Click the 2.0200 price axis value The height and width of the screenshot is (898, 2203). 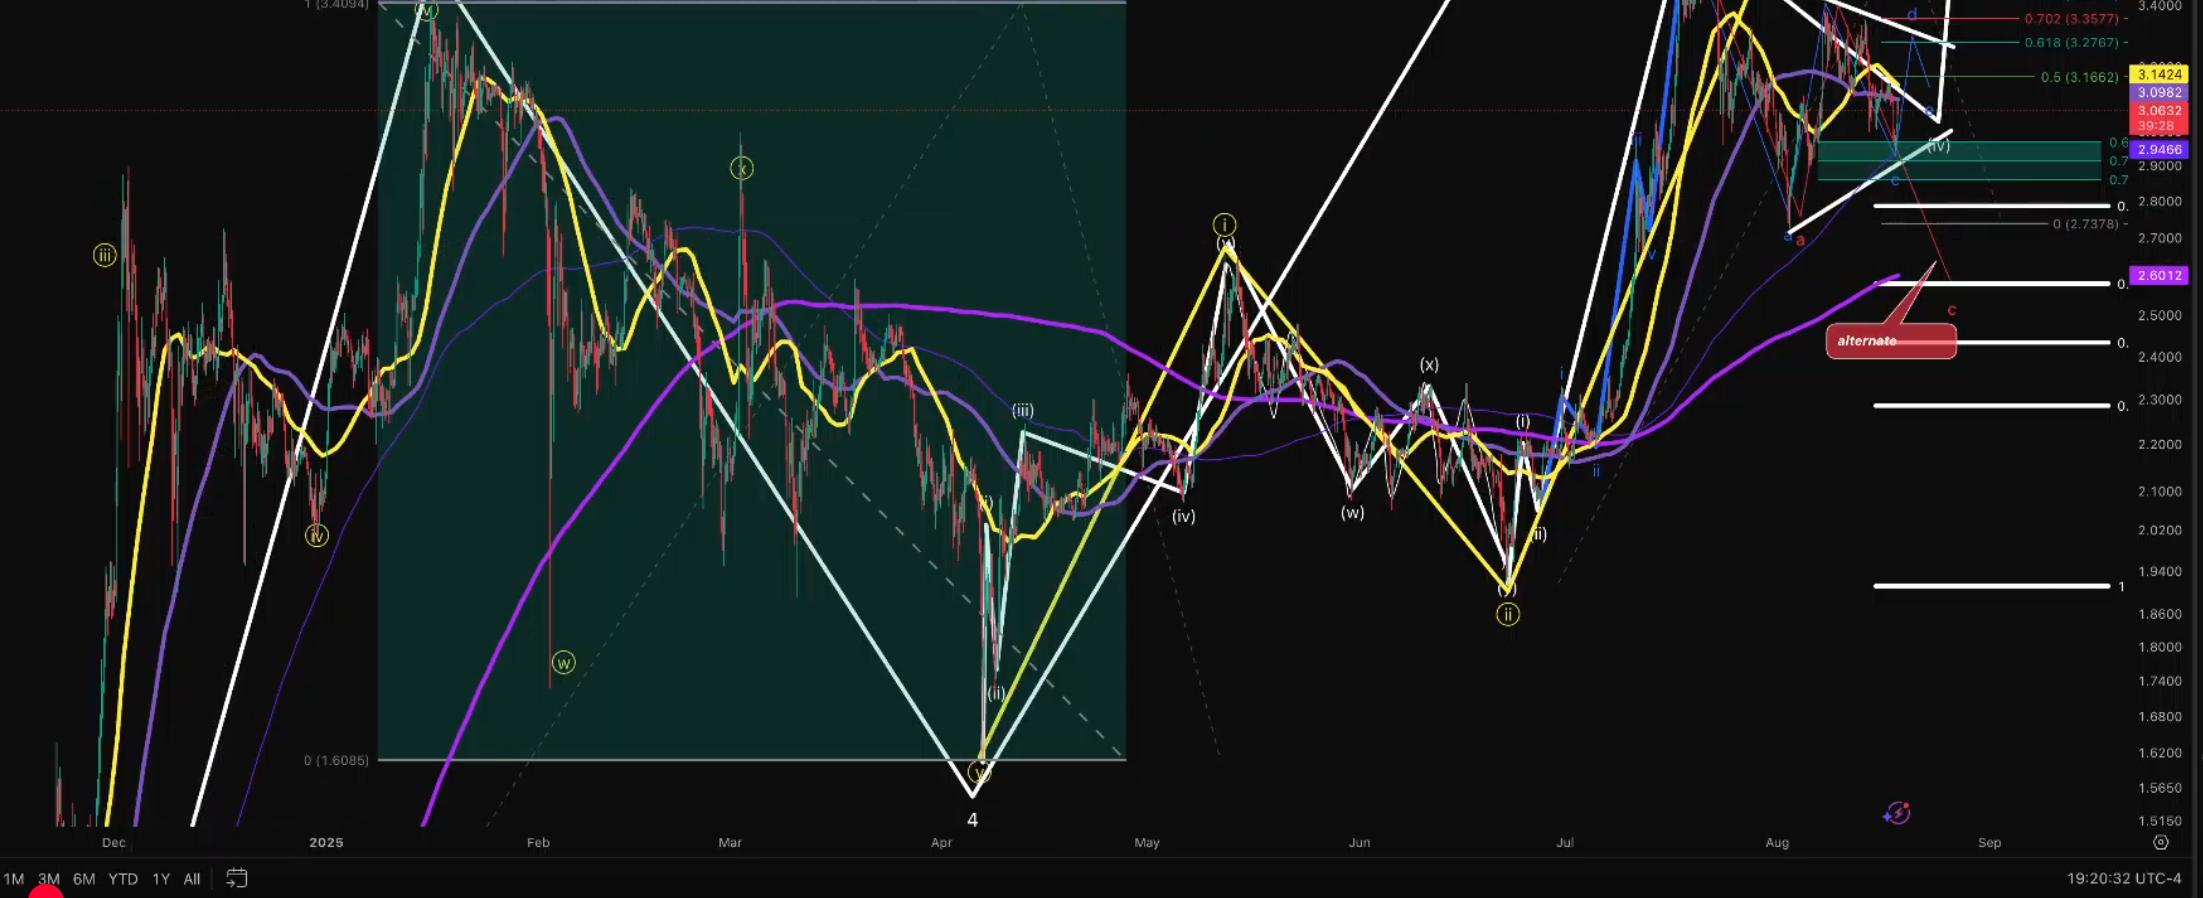[2160, 530]
